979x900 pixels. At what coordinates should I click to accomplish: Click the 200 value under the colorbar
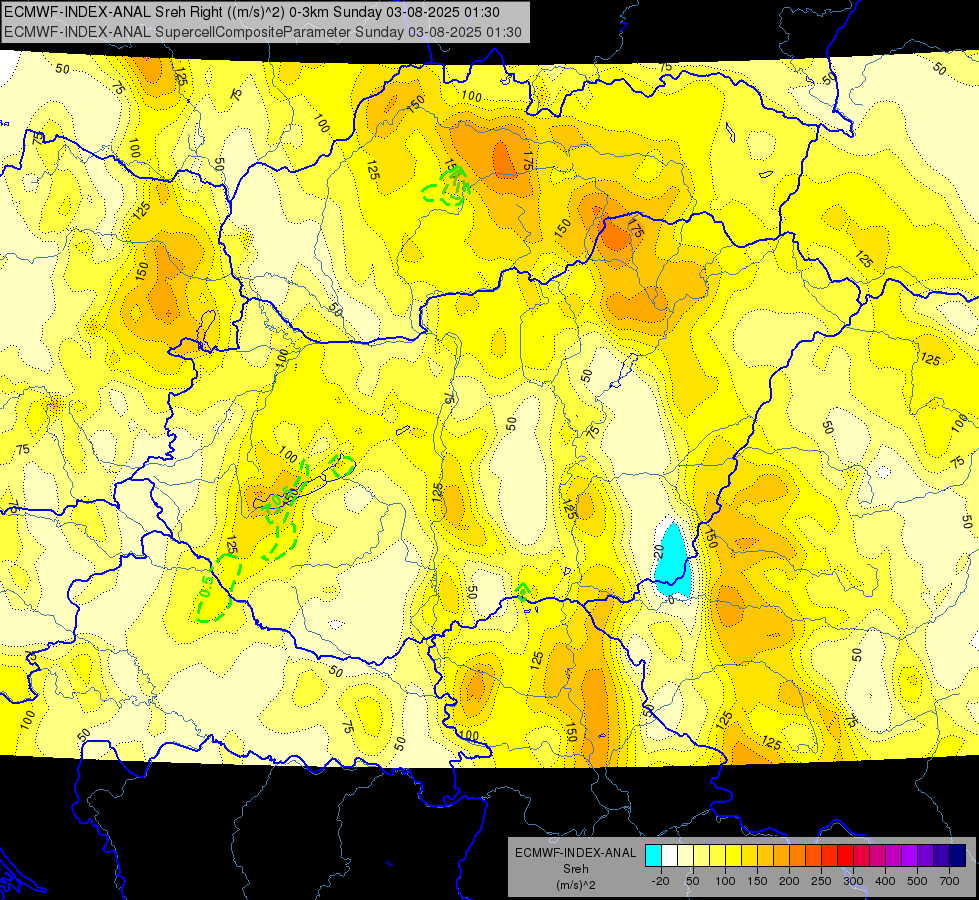point(789,881)
